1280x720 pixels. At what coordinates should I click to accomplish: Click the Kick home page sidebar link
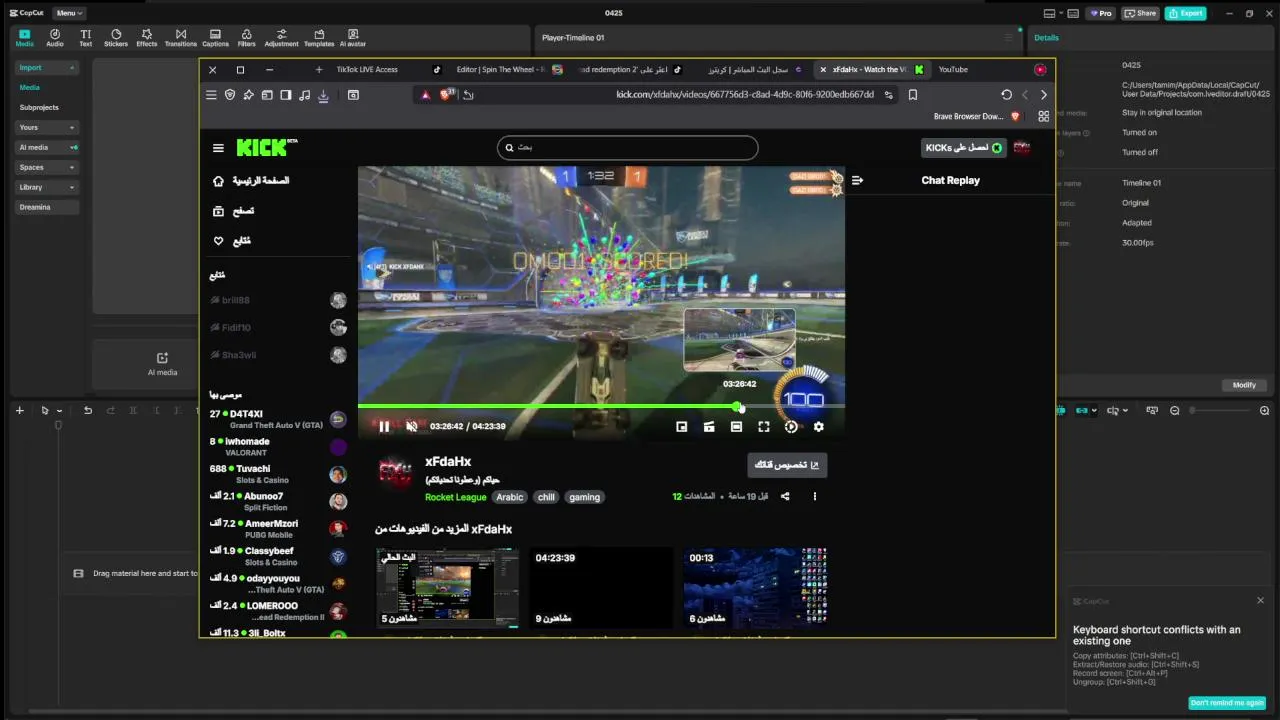point(251,181)
